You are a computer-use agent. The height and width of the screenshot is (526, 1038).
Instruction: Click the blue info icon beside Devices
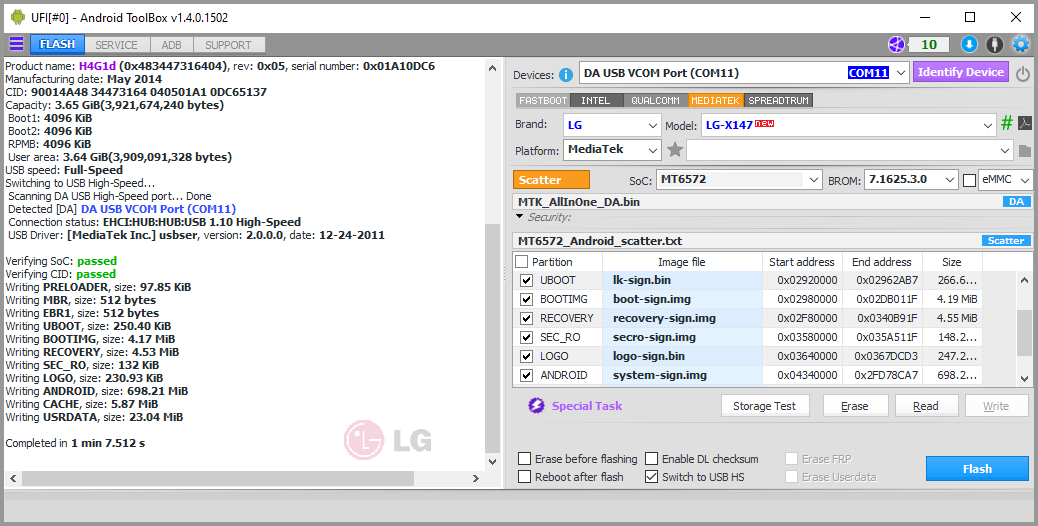(x=565, y=75)
